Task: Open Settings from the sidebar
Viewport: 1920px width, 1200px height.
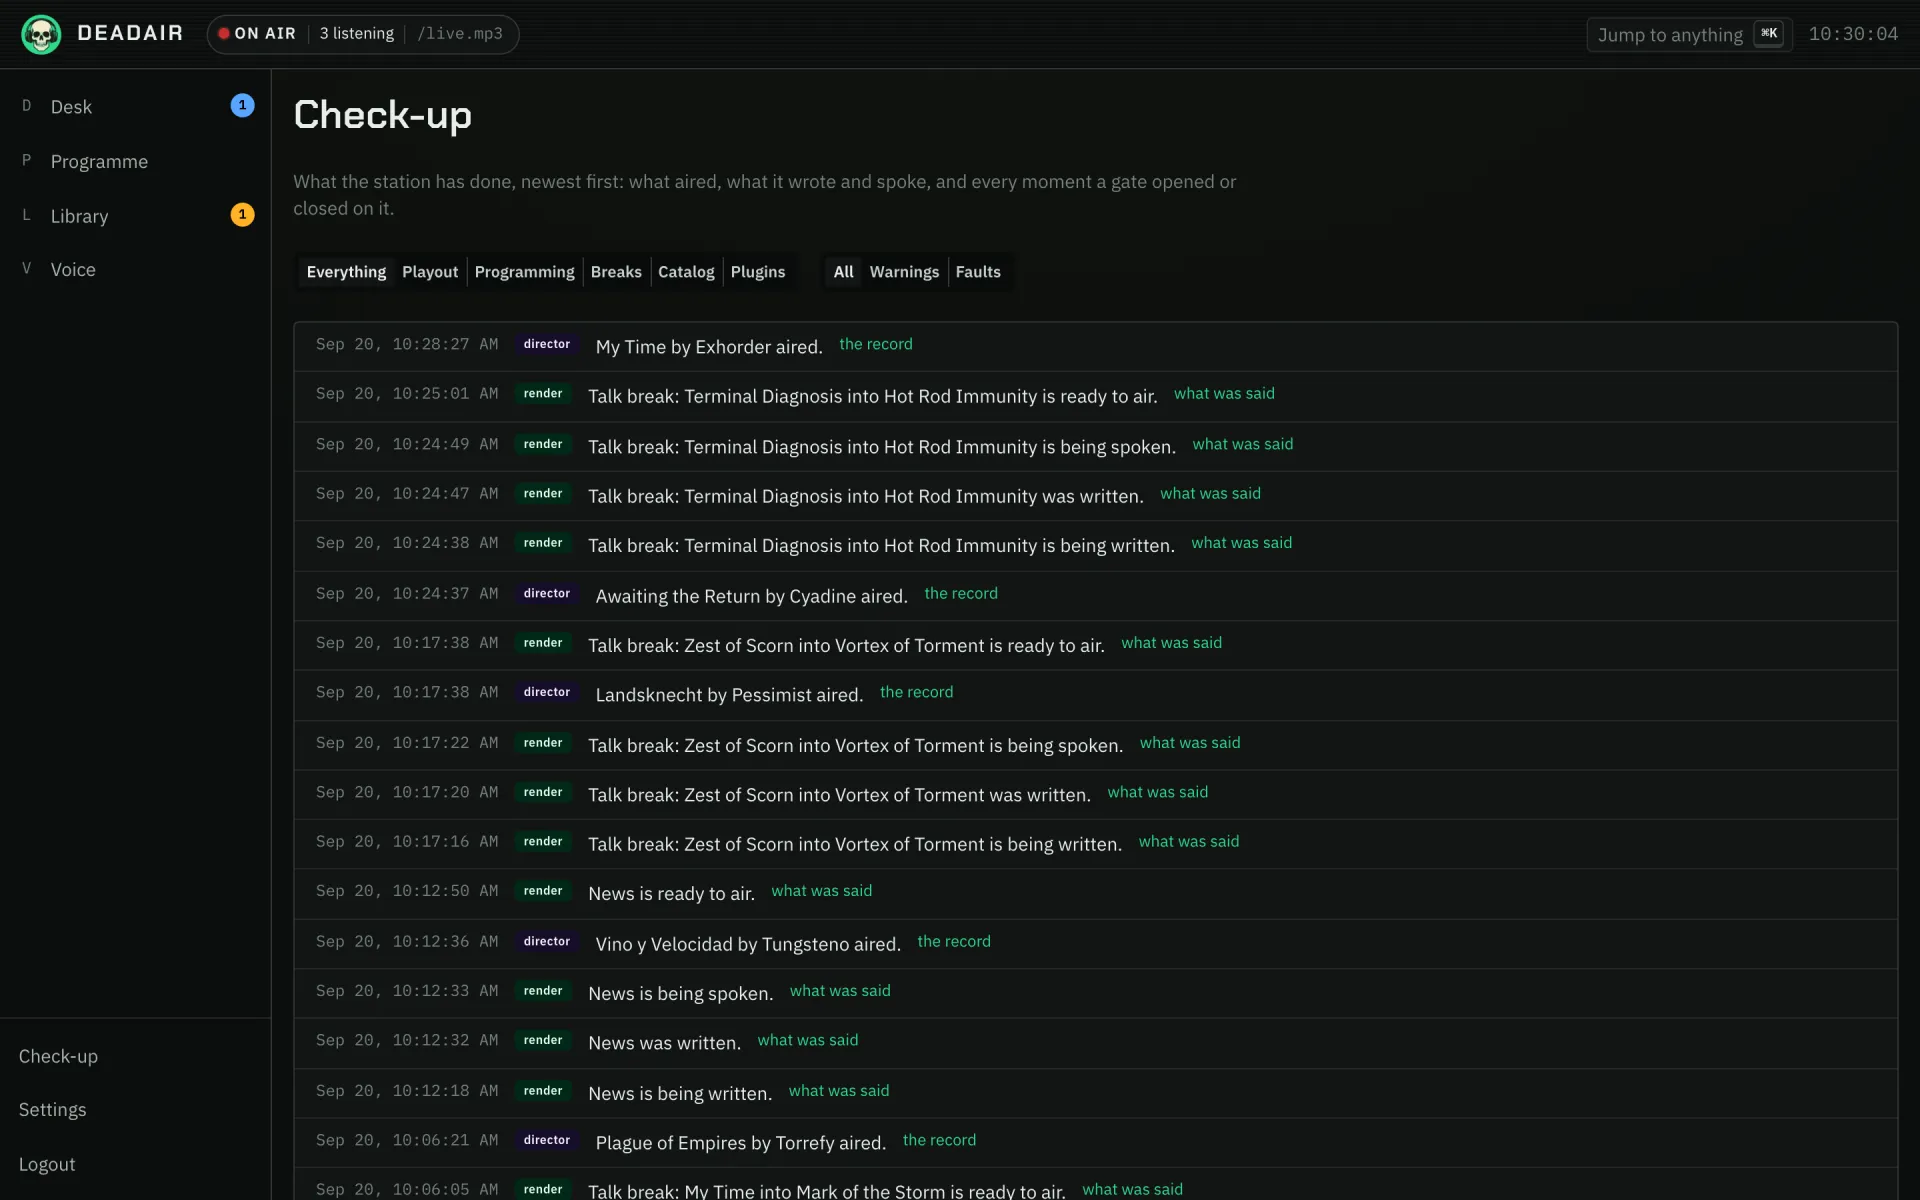Action: pos(52,1110)
